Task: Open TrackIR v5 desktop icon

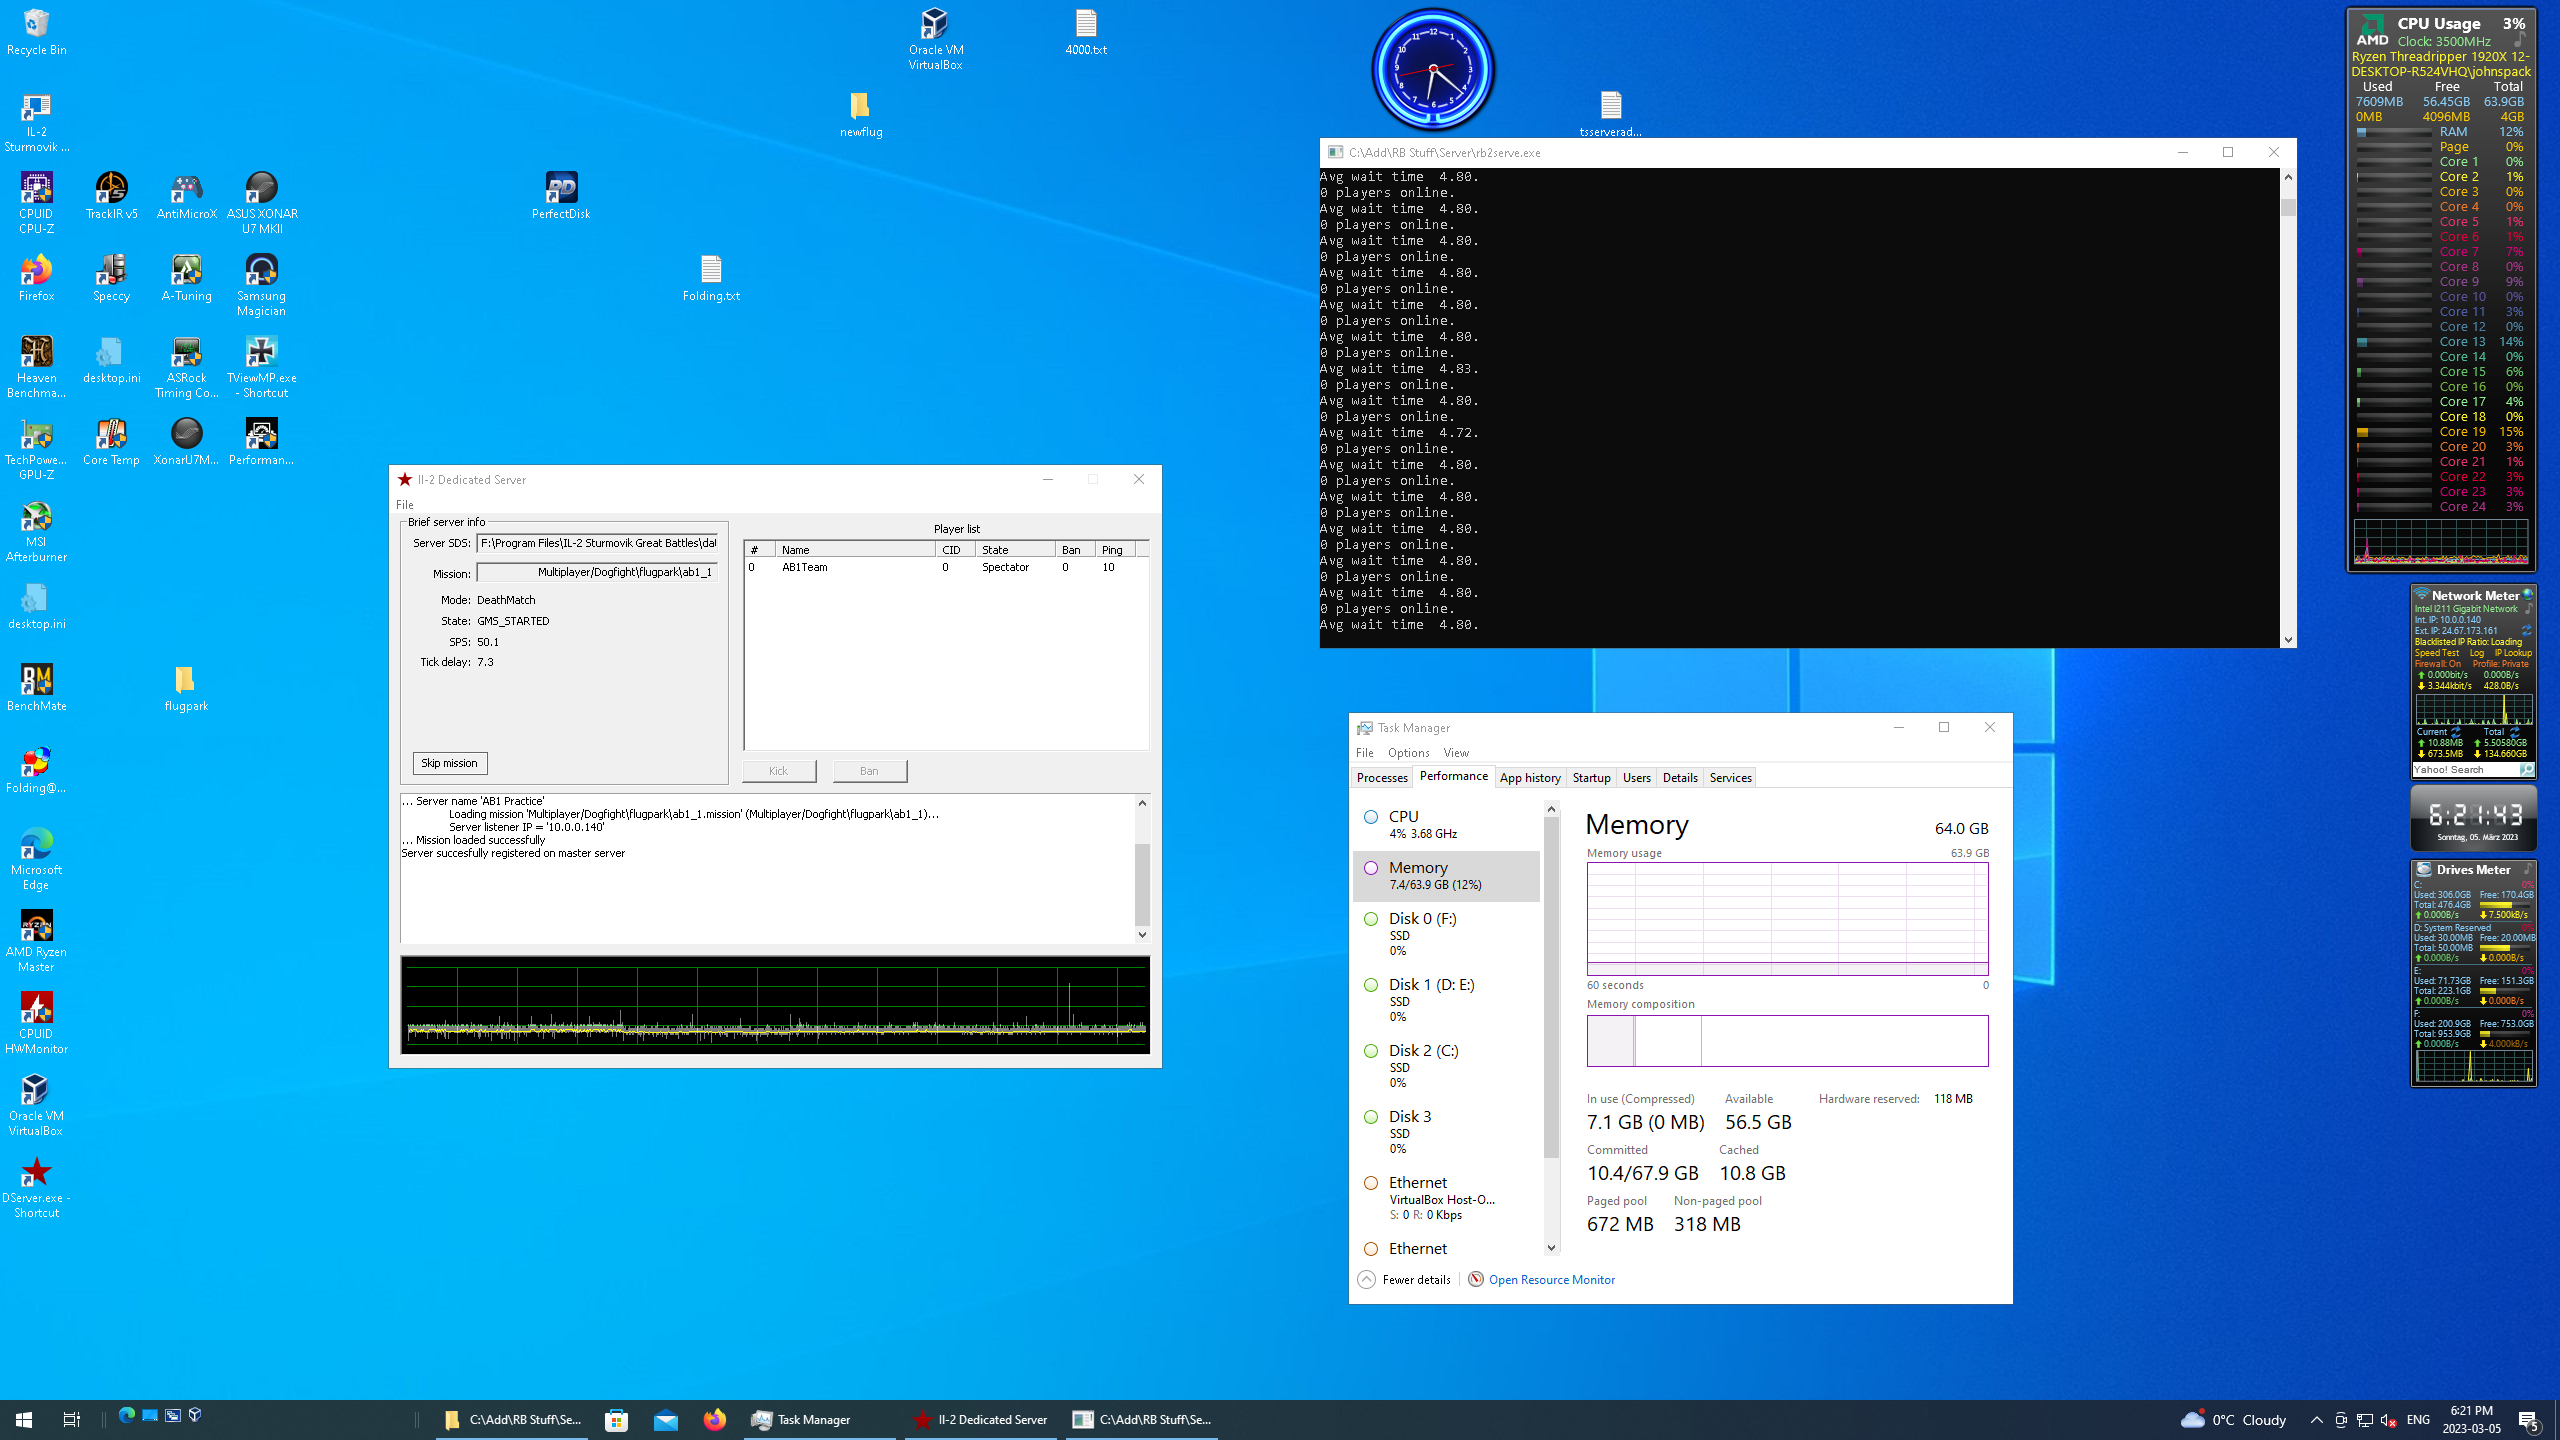Action: click(111, 196)
